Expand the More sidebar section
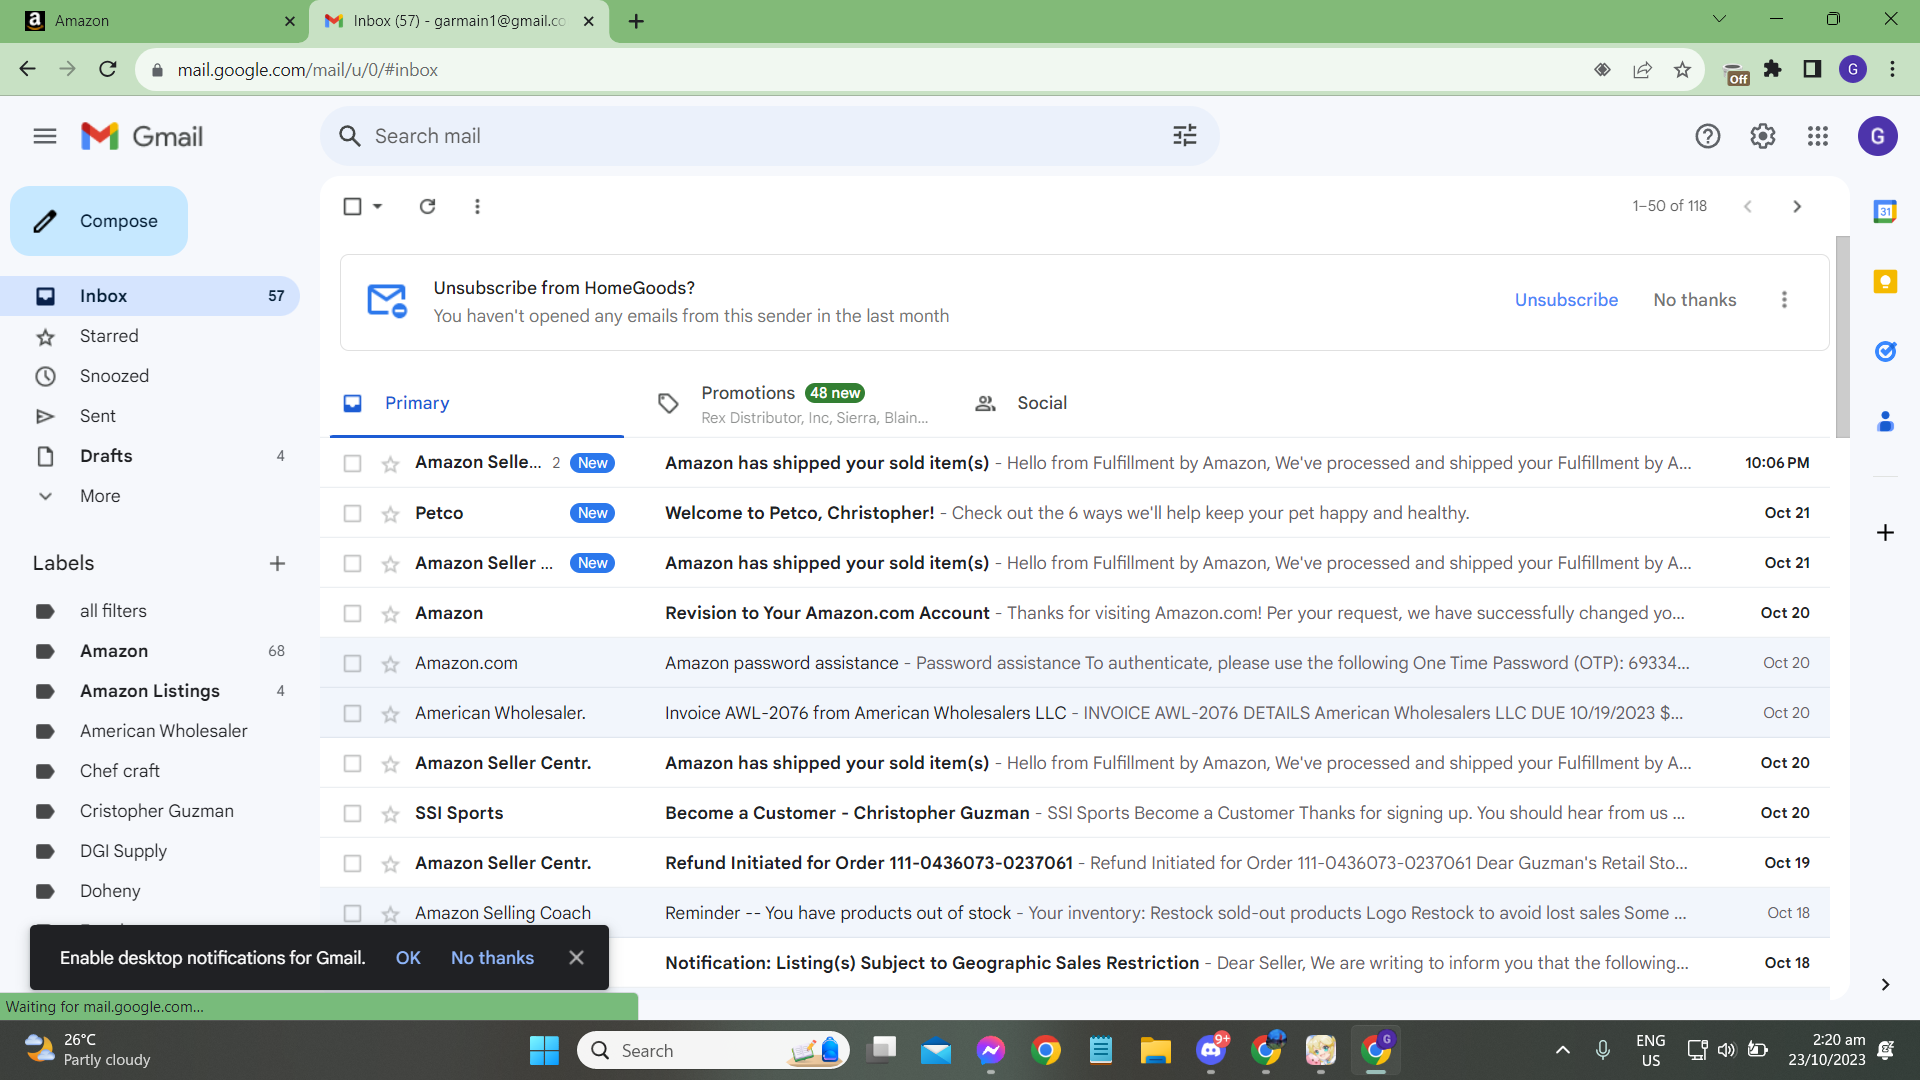Image resolution: width=1920 pixels, height=1080 pixels. (x=100, y=496)
